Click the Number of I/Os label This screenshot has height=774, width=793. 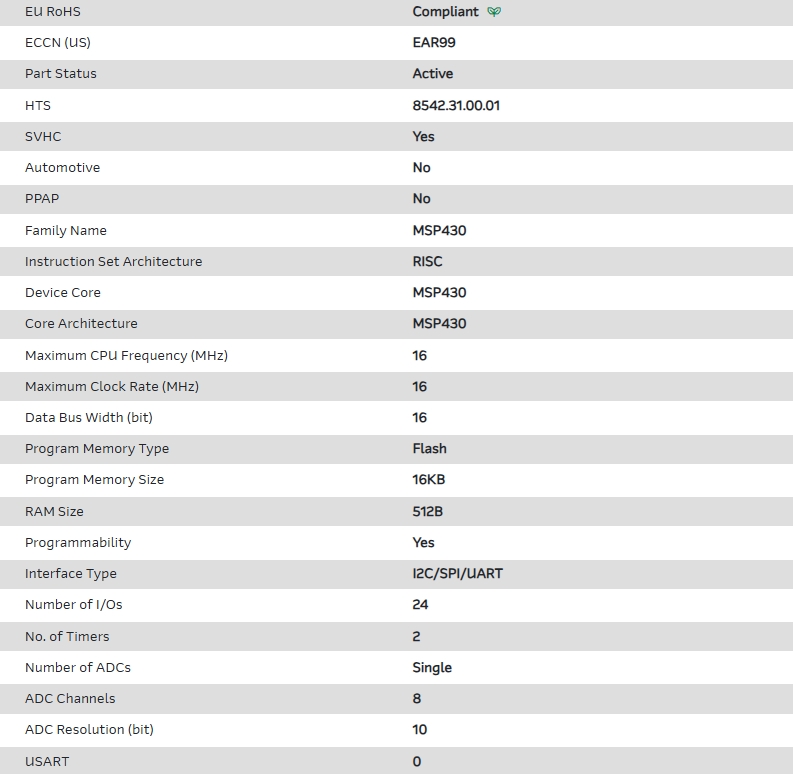coord(73,605)
